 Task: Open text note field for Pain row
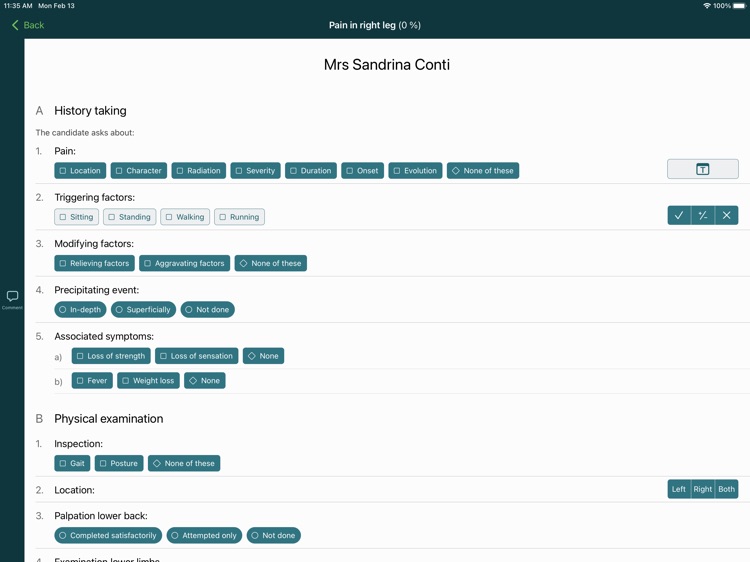[x=702, y=169]
